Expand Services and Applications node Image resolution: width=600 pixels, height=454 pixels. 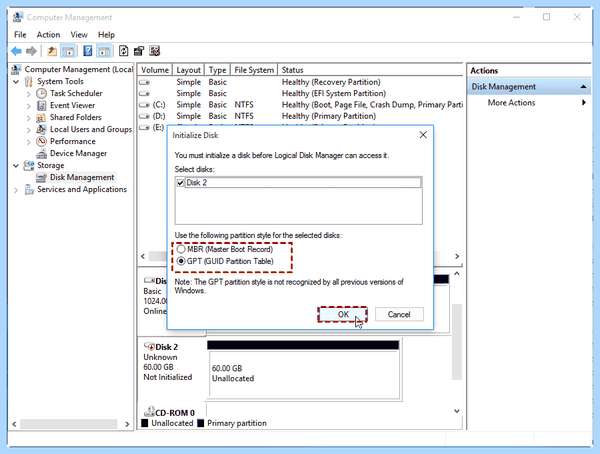coord(16,190)
